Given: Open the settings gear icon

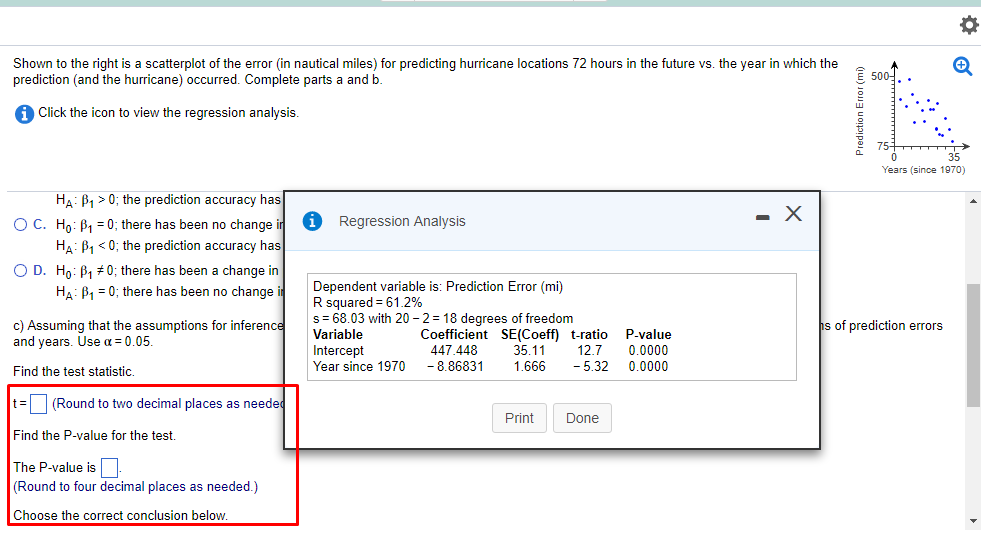Looking at the screenshot, I should pos(968,25).
